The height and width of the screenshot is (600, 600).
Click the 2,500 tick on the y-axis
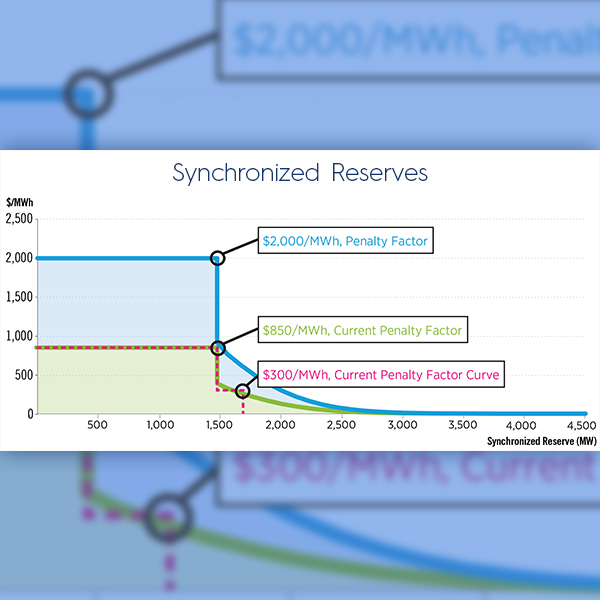click(x=19, y=219)
